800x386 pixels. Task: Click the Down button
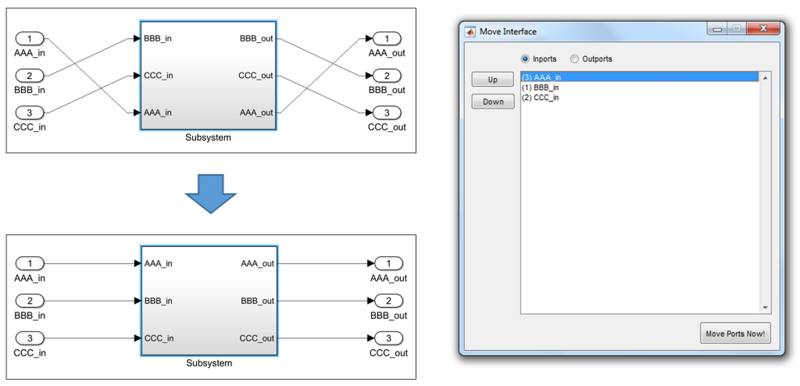[x=492, y=101]
